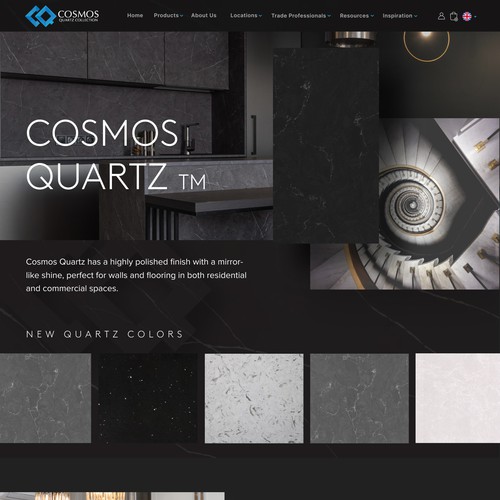Click the New Quartz Colors heading
The height and width of the screenshot is (500, 500).
[x=105, y=334]
